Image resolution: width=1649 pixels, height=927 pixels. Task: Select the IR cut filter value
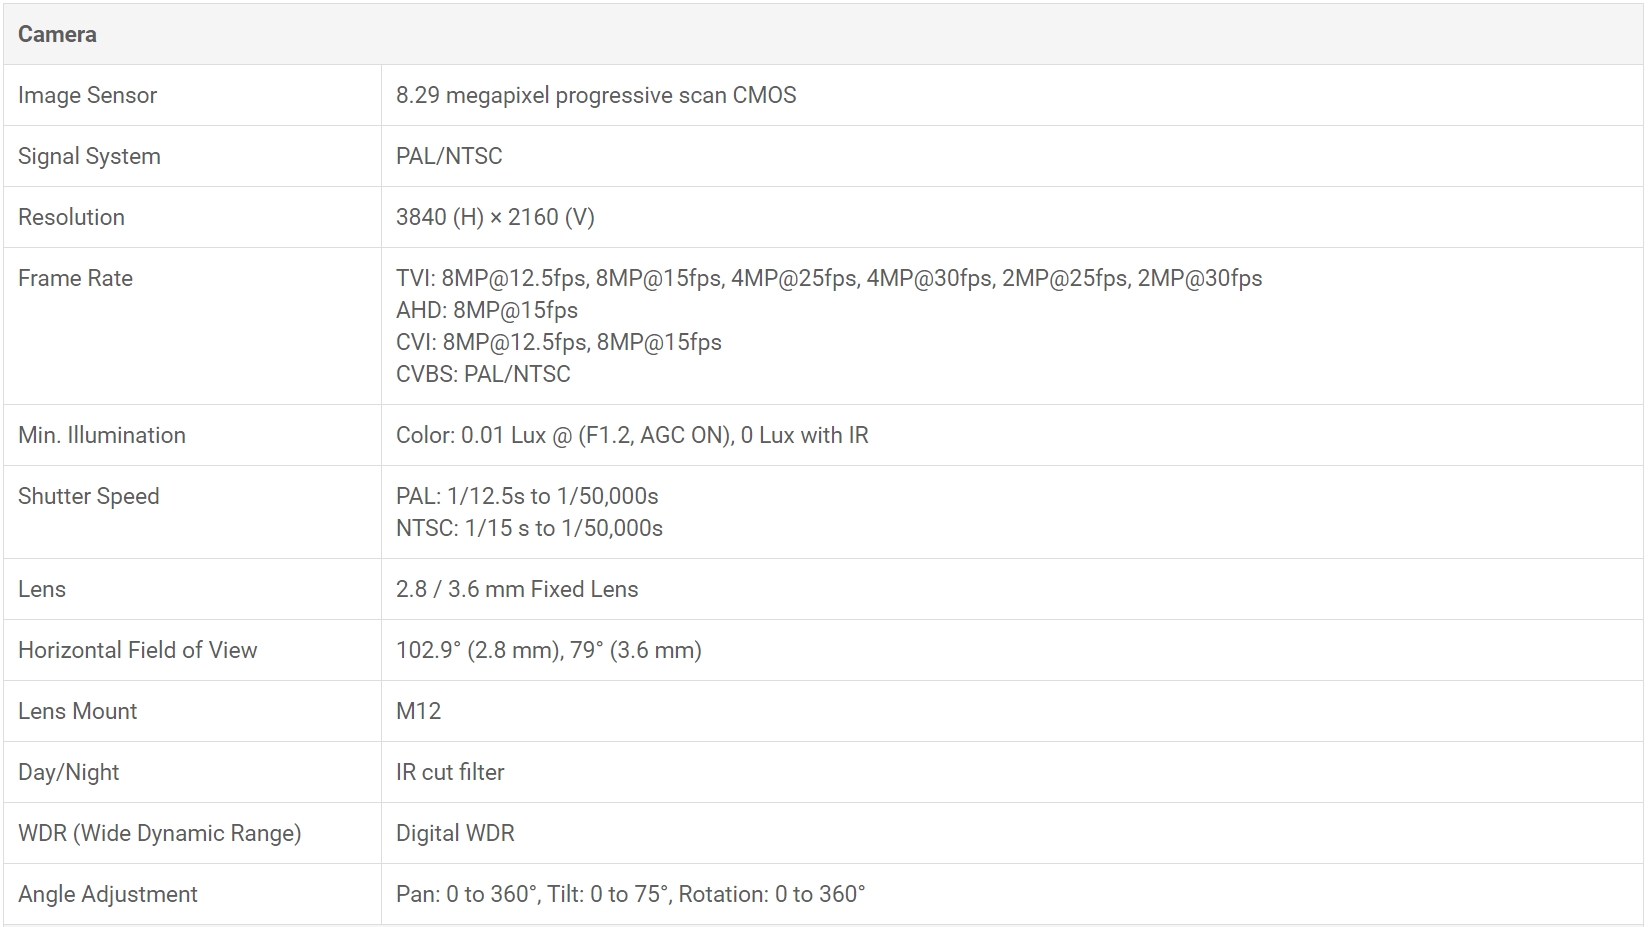[x=450, y=772]
